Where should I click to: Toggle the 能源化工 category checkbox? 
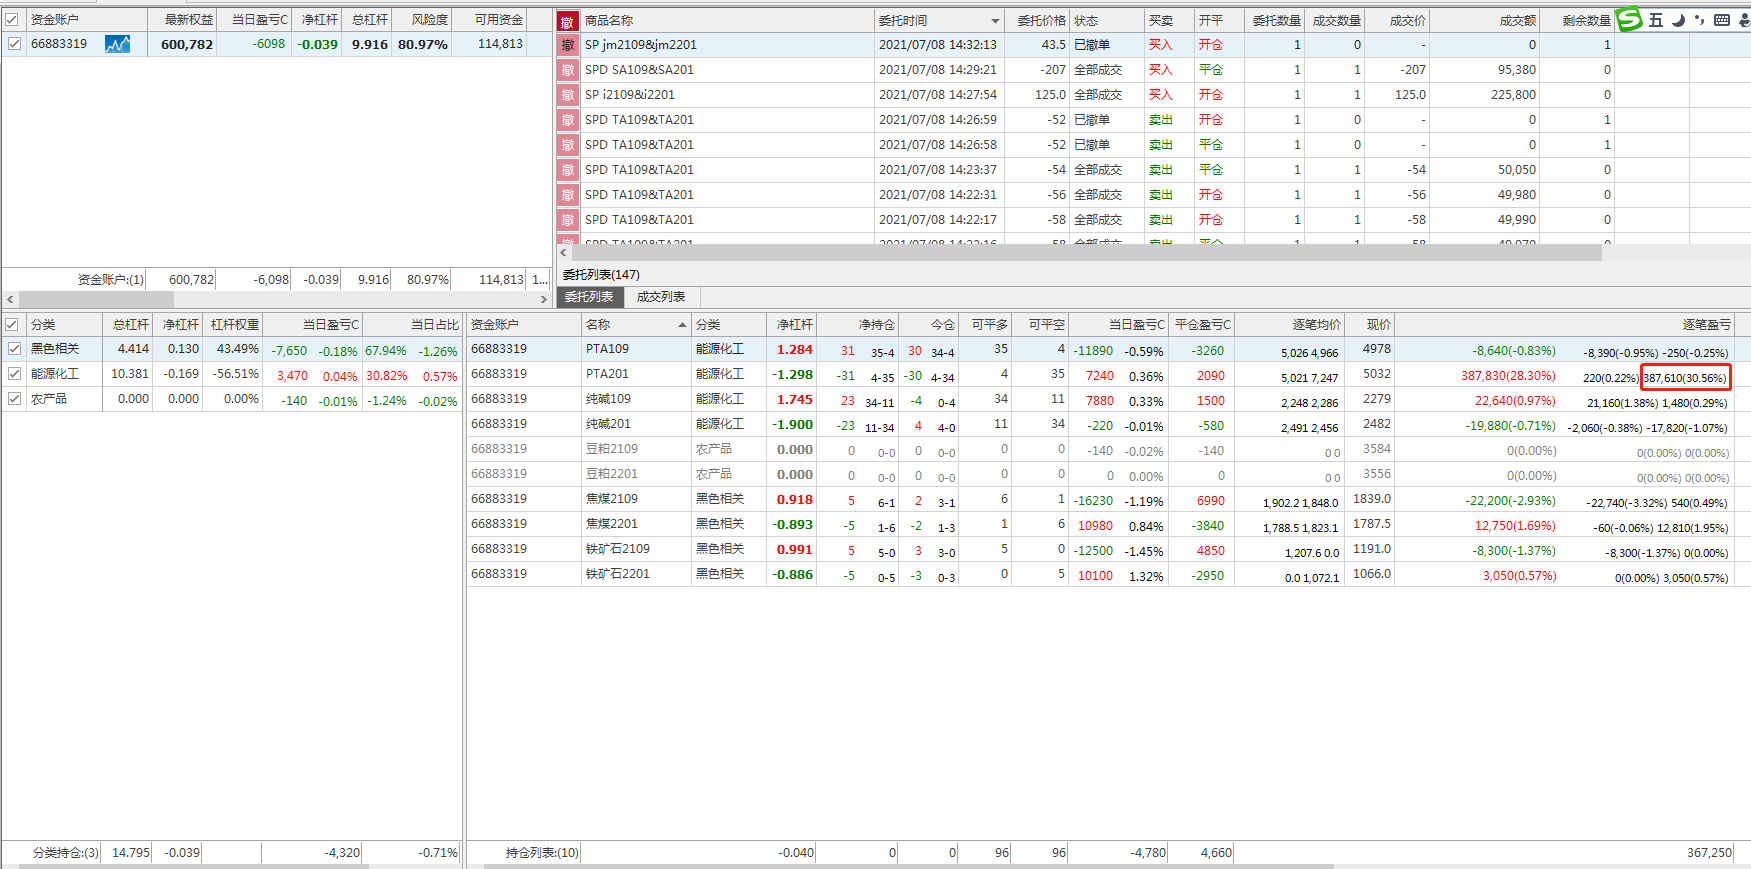14,374
